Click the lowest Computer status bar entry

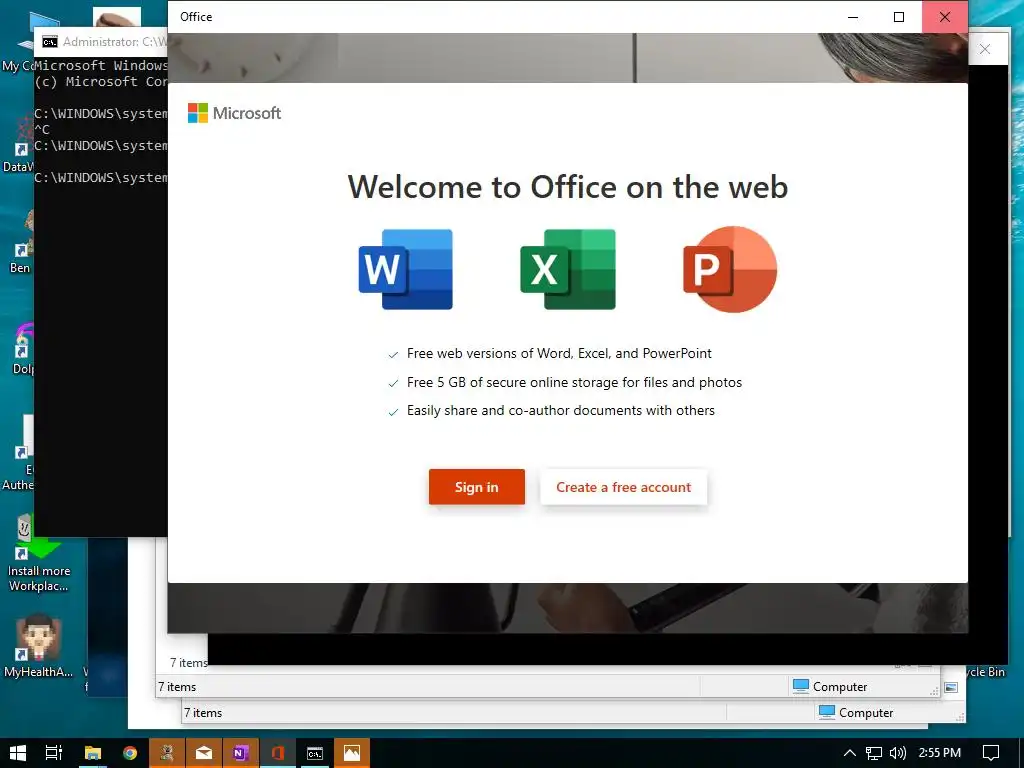point(856,712)
